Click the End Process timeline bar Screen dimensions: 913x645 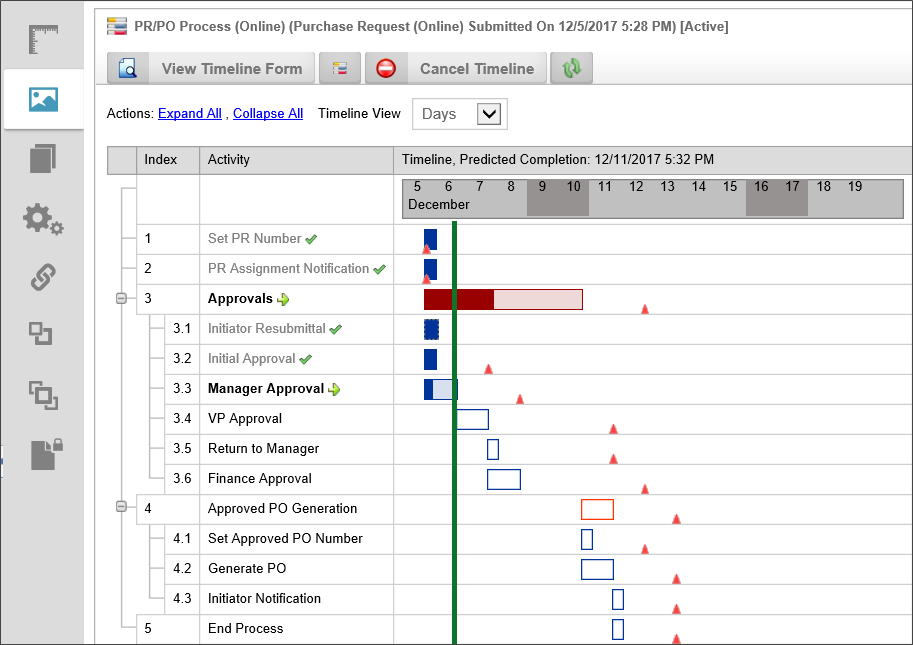[x=618, y=629]
